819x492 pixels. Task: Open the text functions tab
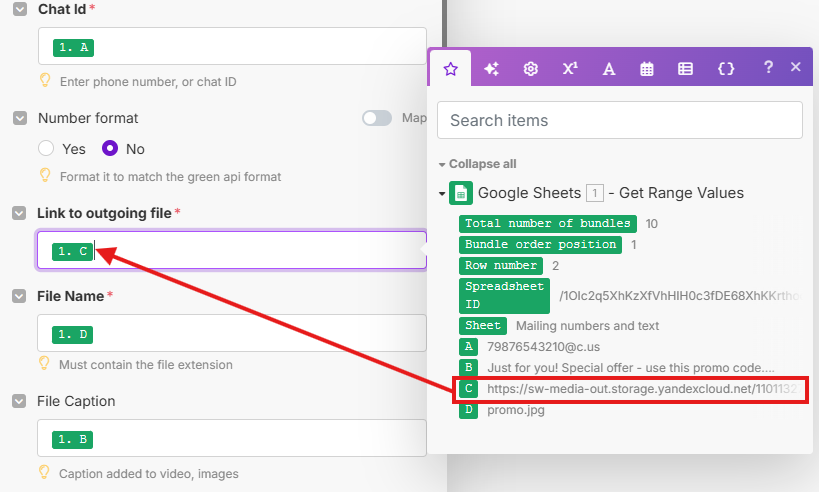pyautogui.click(x=608, y=69)
